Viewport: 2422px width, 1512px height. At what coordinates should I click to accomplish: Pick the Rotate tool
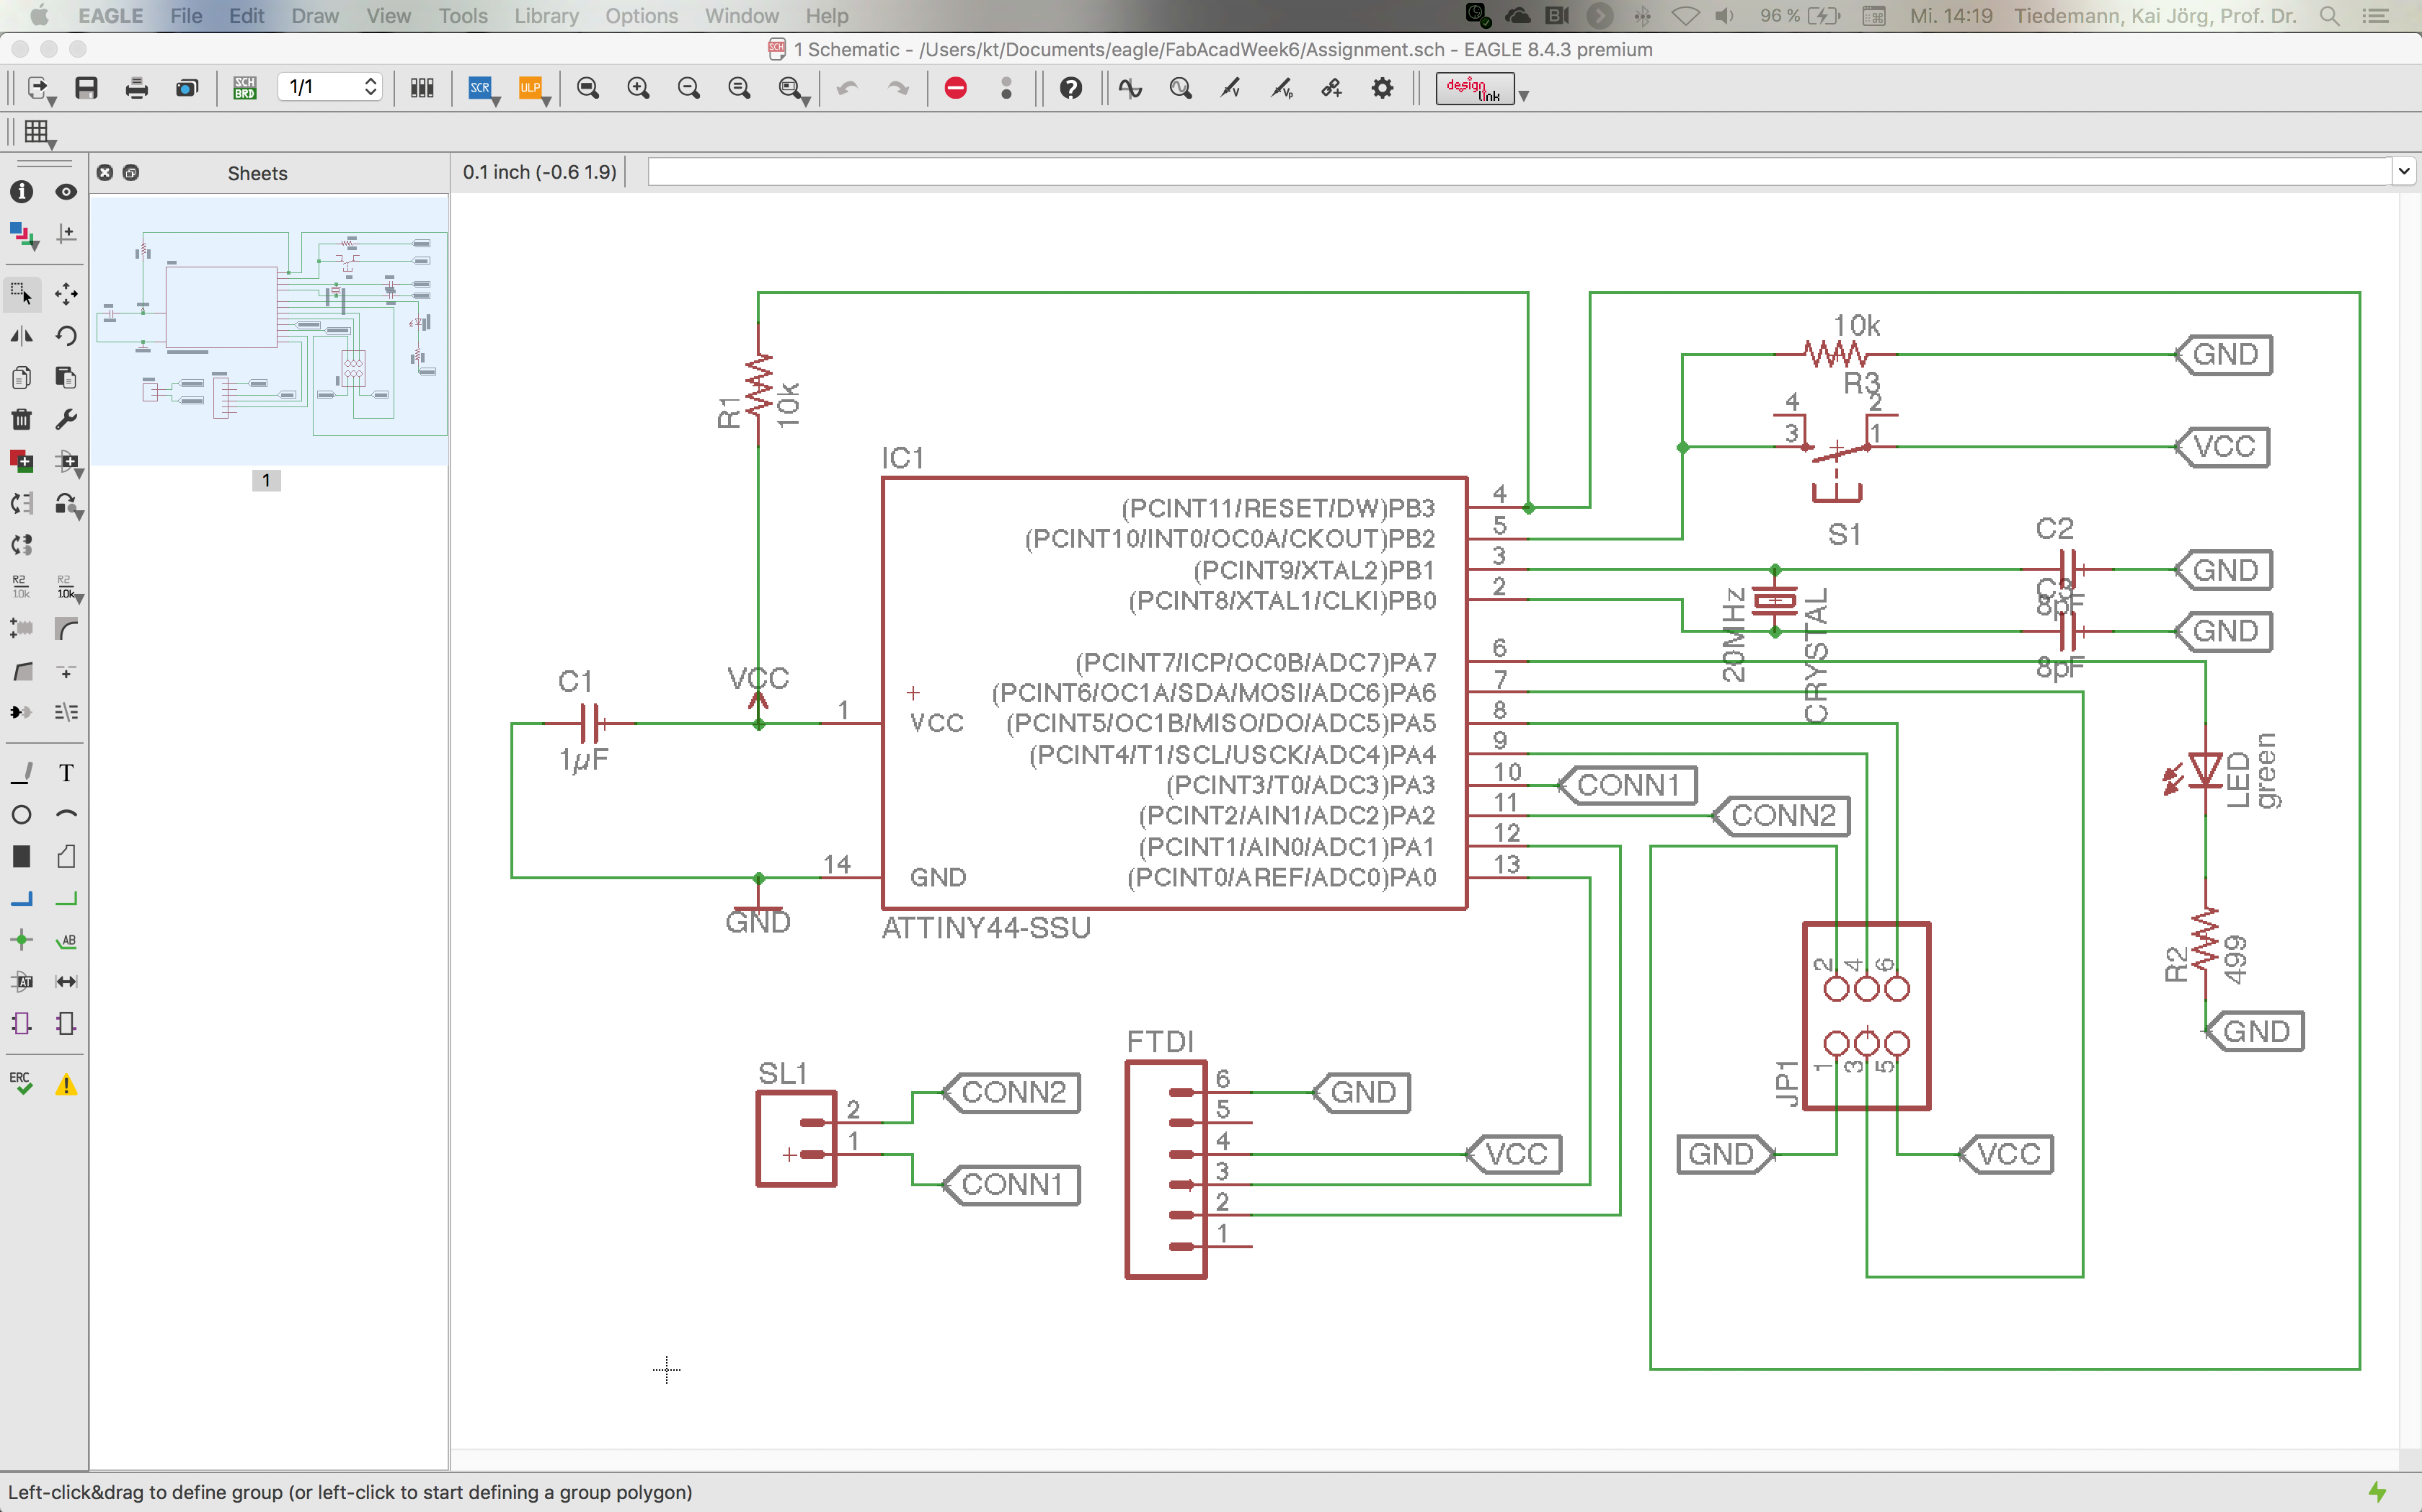click(66, 336)
